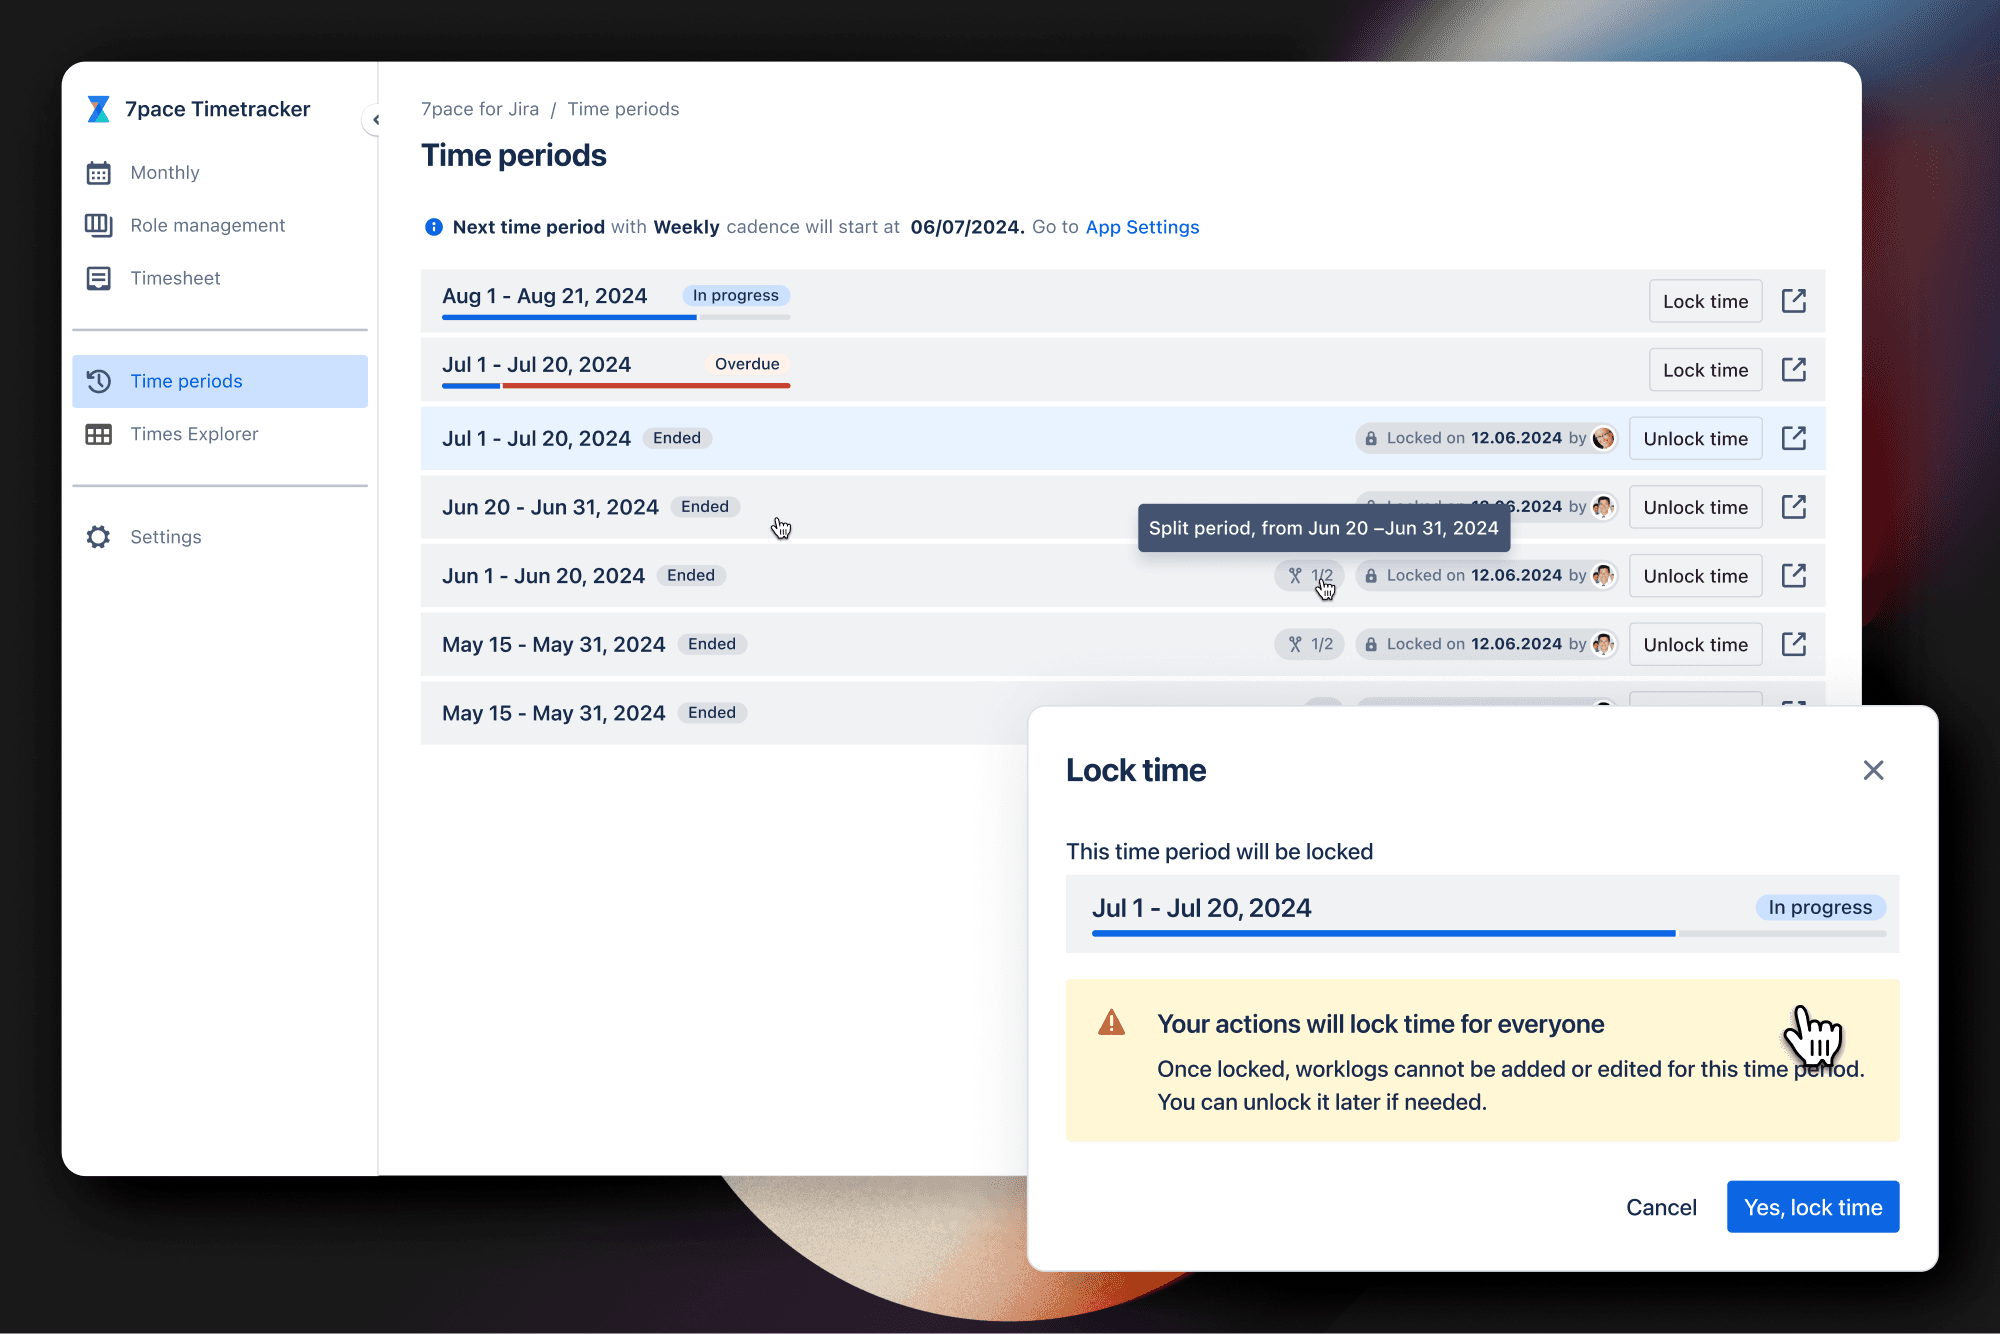Close the Lock time dialog with X
Image resolution: width=2000 pixels, height=1334 pixels.
click(x=1873, y=770)
